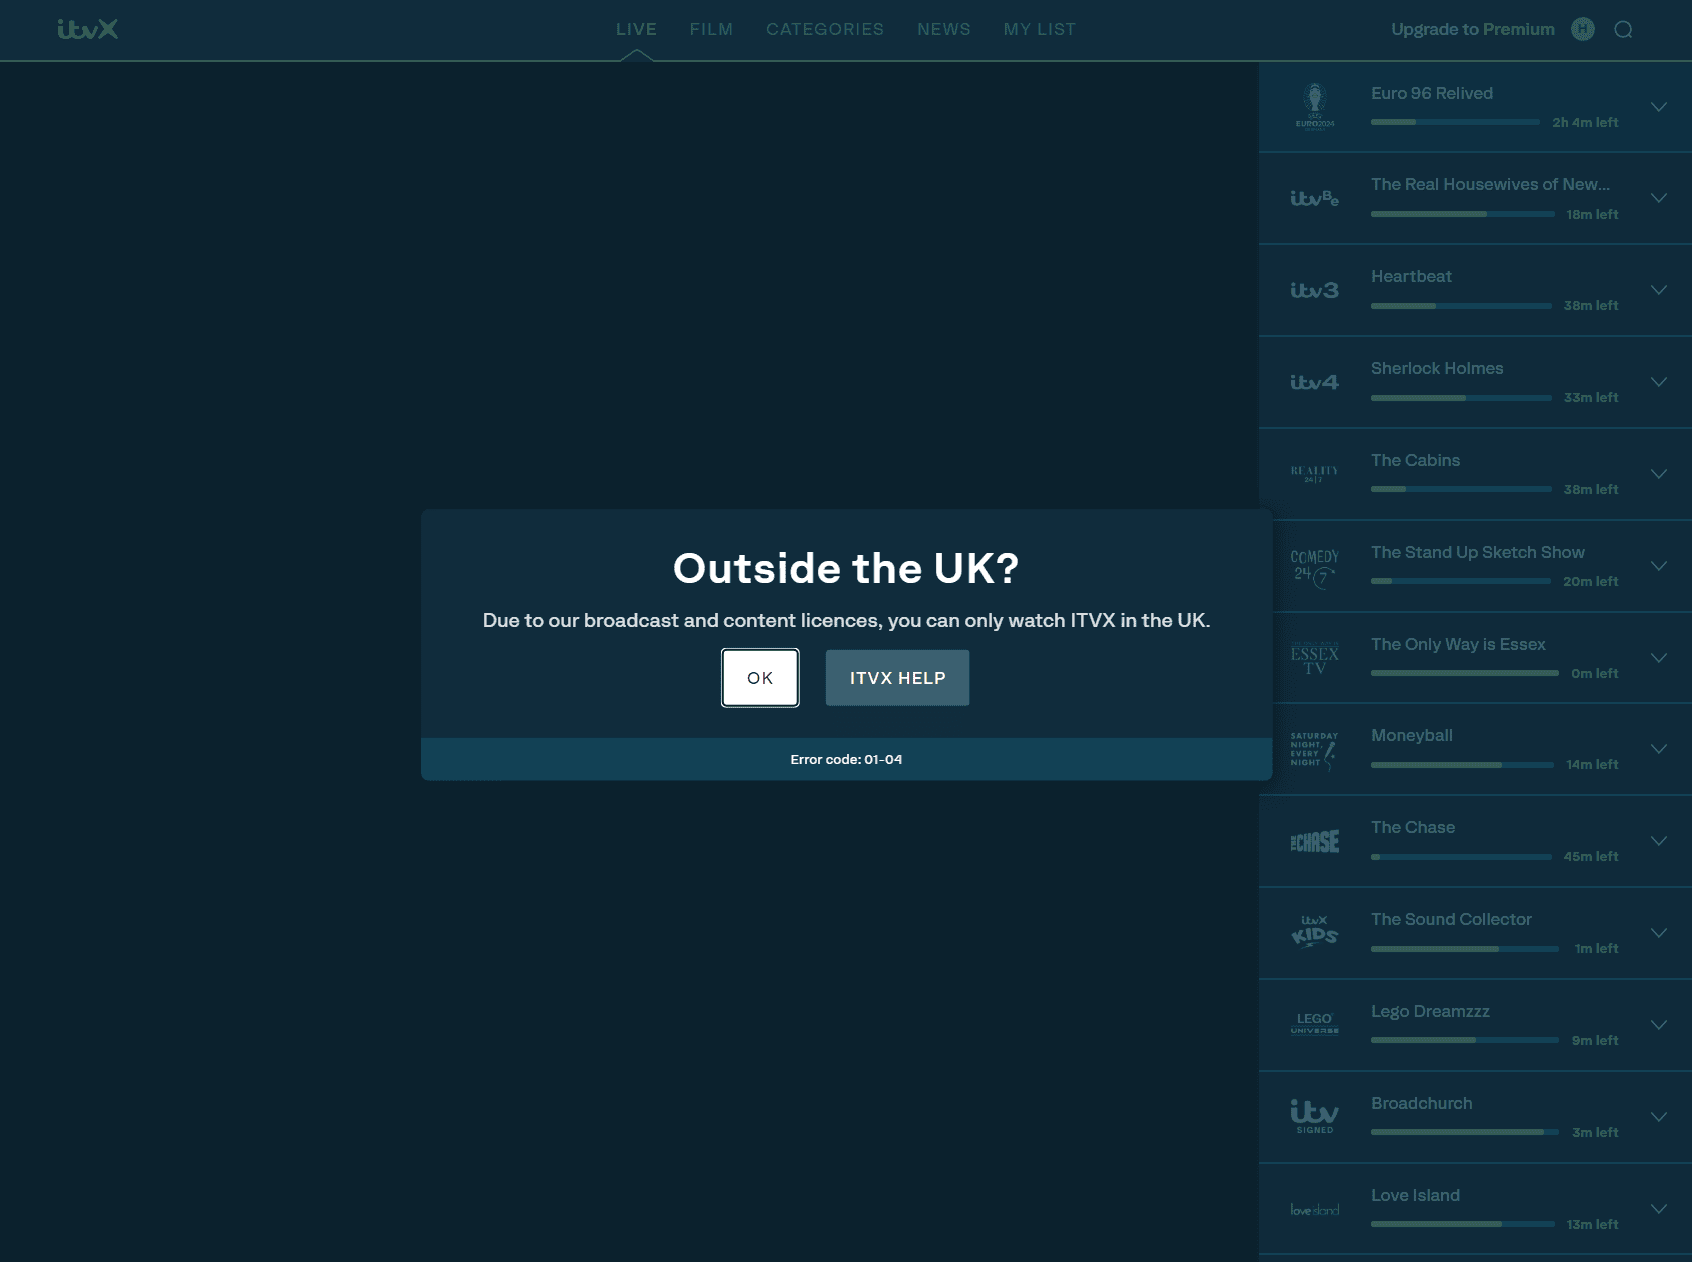Expand The Stand Up Sketch Show chevron
The width and height of the screenshot is (1692, 1262).
point(1659,567)
